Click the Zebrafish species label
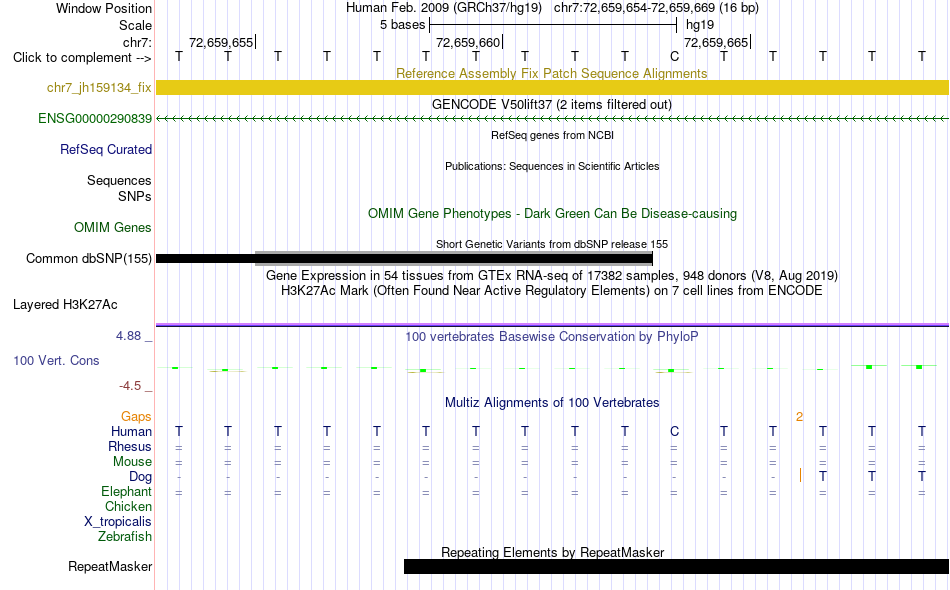Viewport: 950px width, 590px height. 125,537
